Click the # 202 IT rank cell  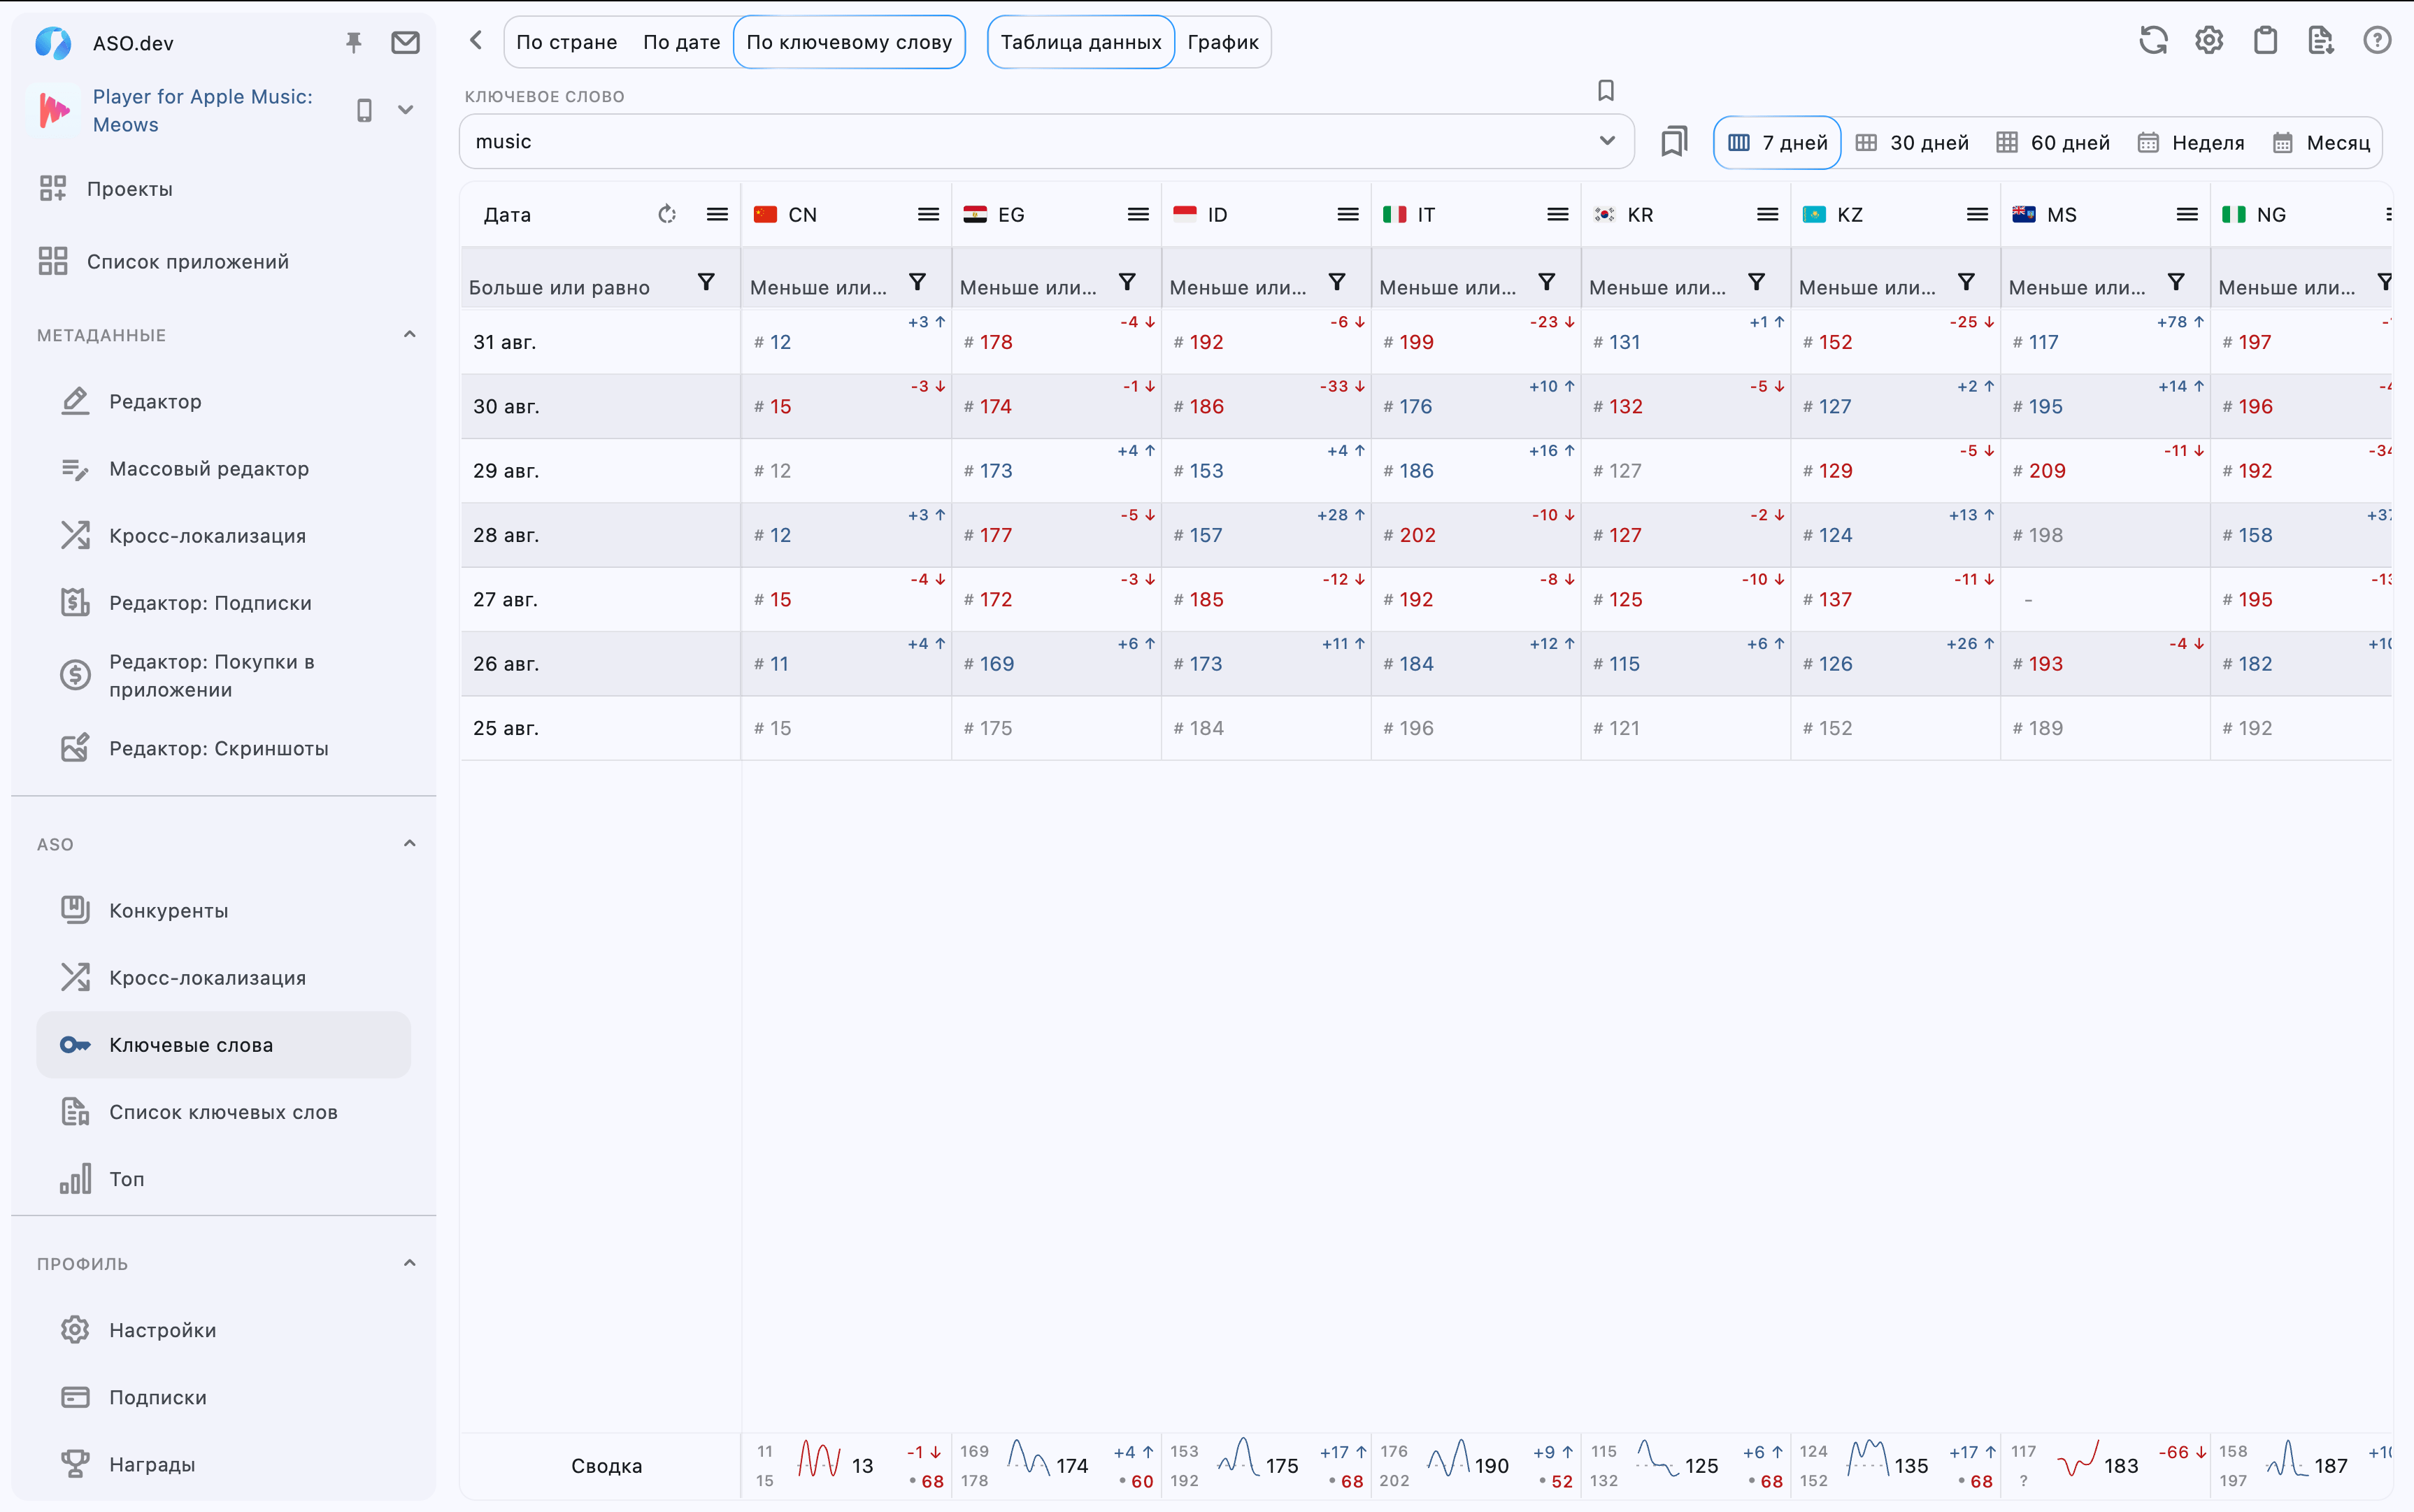click(x=1476, y=535)
